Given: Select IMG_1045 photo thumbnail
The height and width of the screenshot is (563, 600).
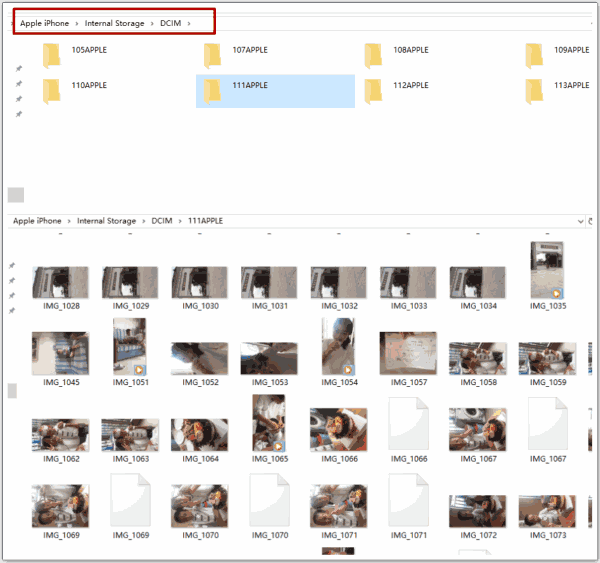Looking at the screenshot, I should coord(60,353).
